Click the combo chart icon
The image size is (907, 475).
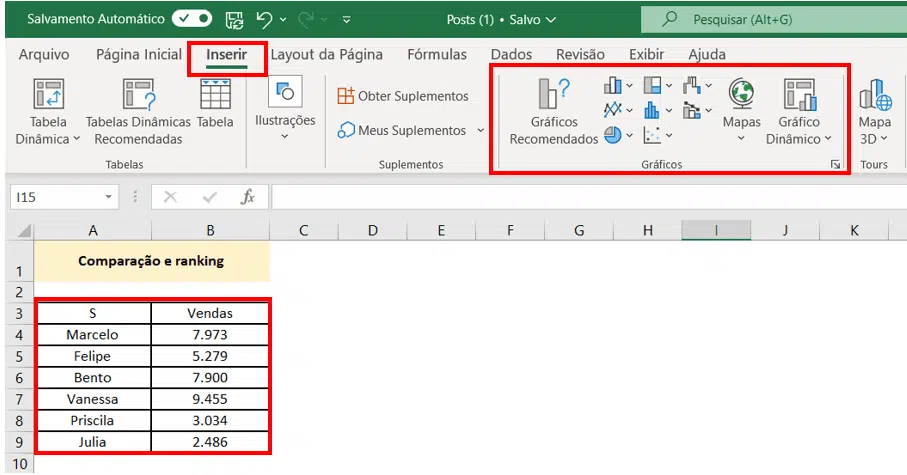pyautogui.click(x=692, y=110)
